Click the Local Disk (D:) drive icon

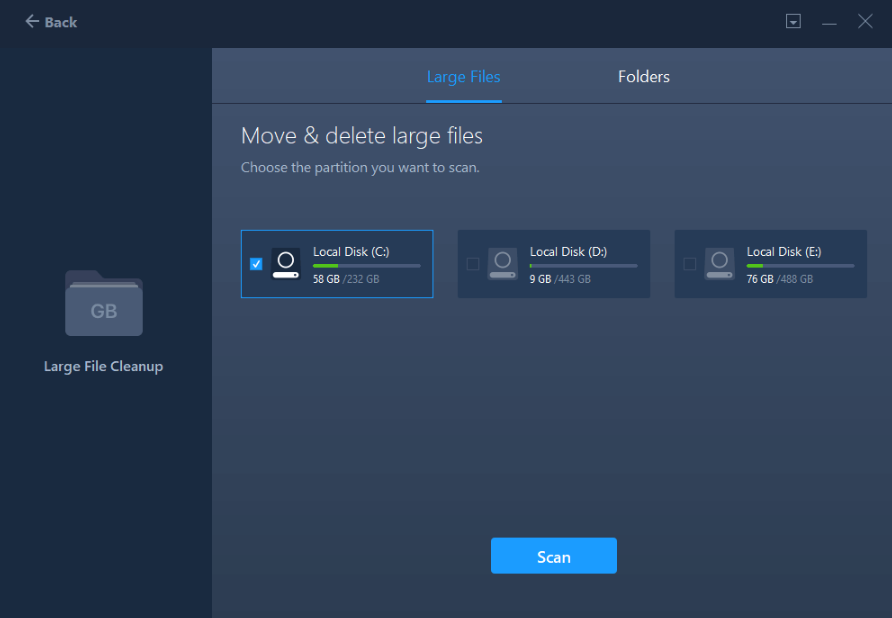[502, 264]
